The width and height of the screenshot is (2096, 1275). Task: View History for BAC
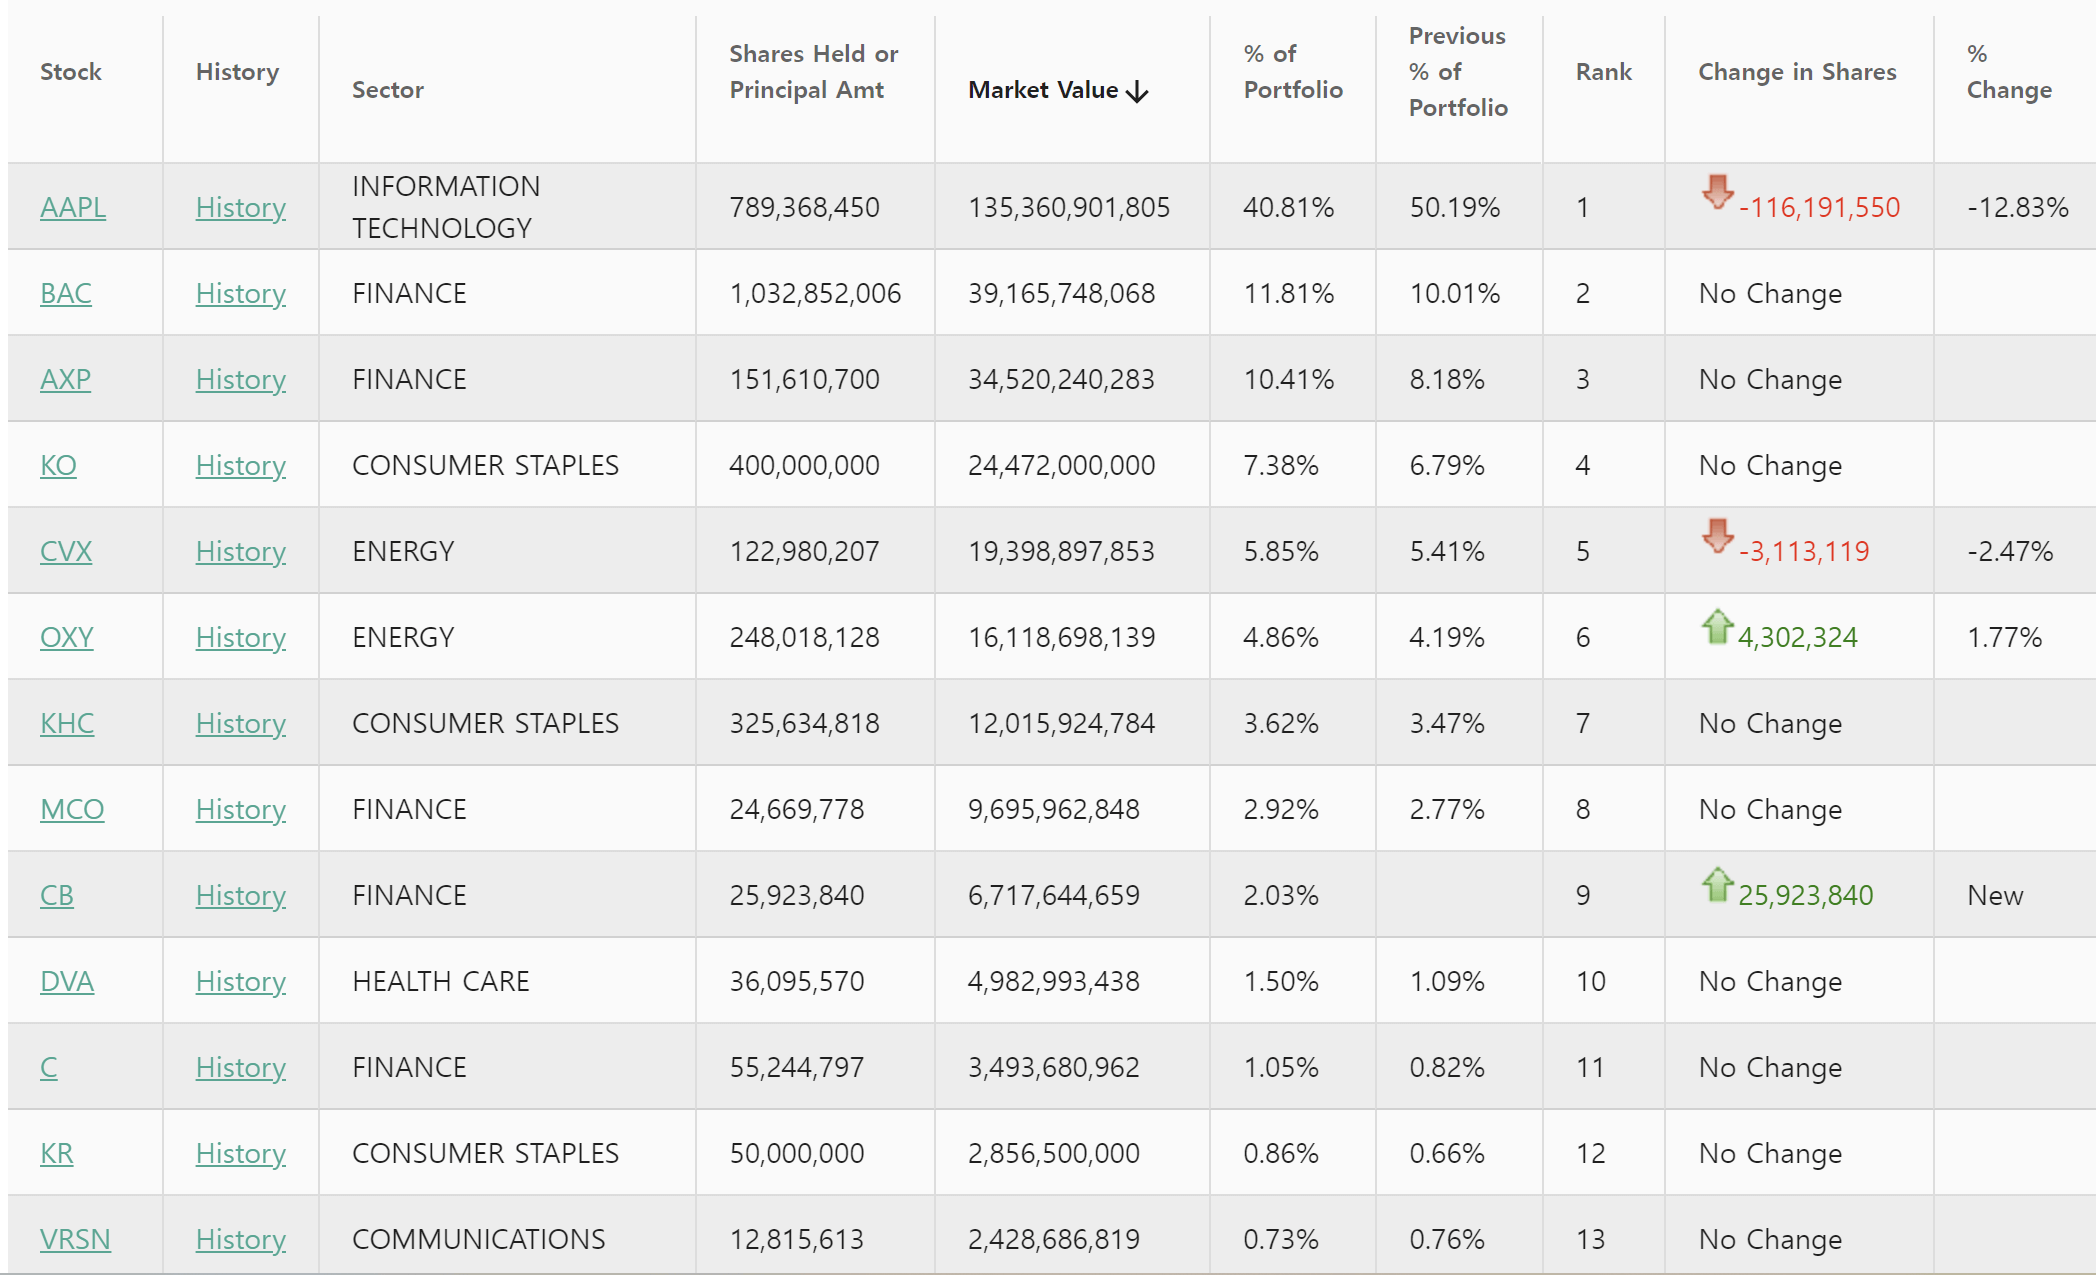241,293
